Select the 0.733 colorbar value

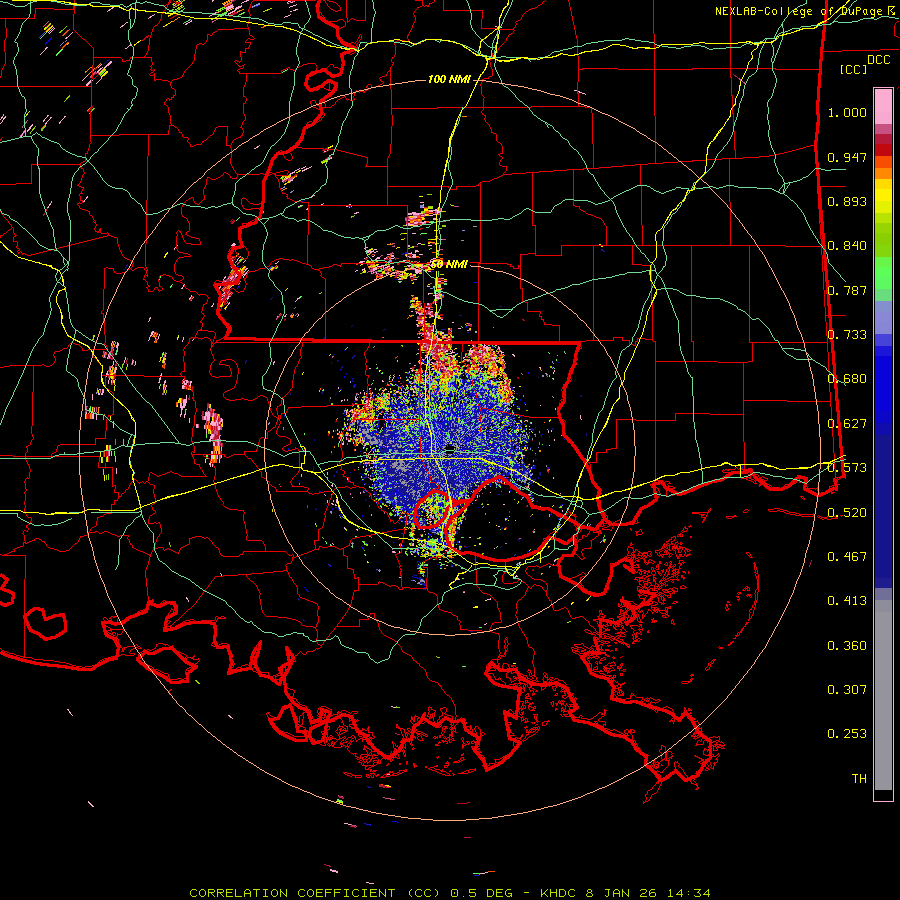coord(847,335)
